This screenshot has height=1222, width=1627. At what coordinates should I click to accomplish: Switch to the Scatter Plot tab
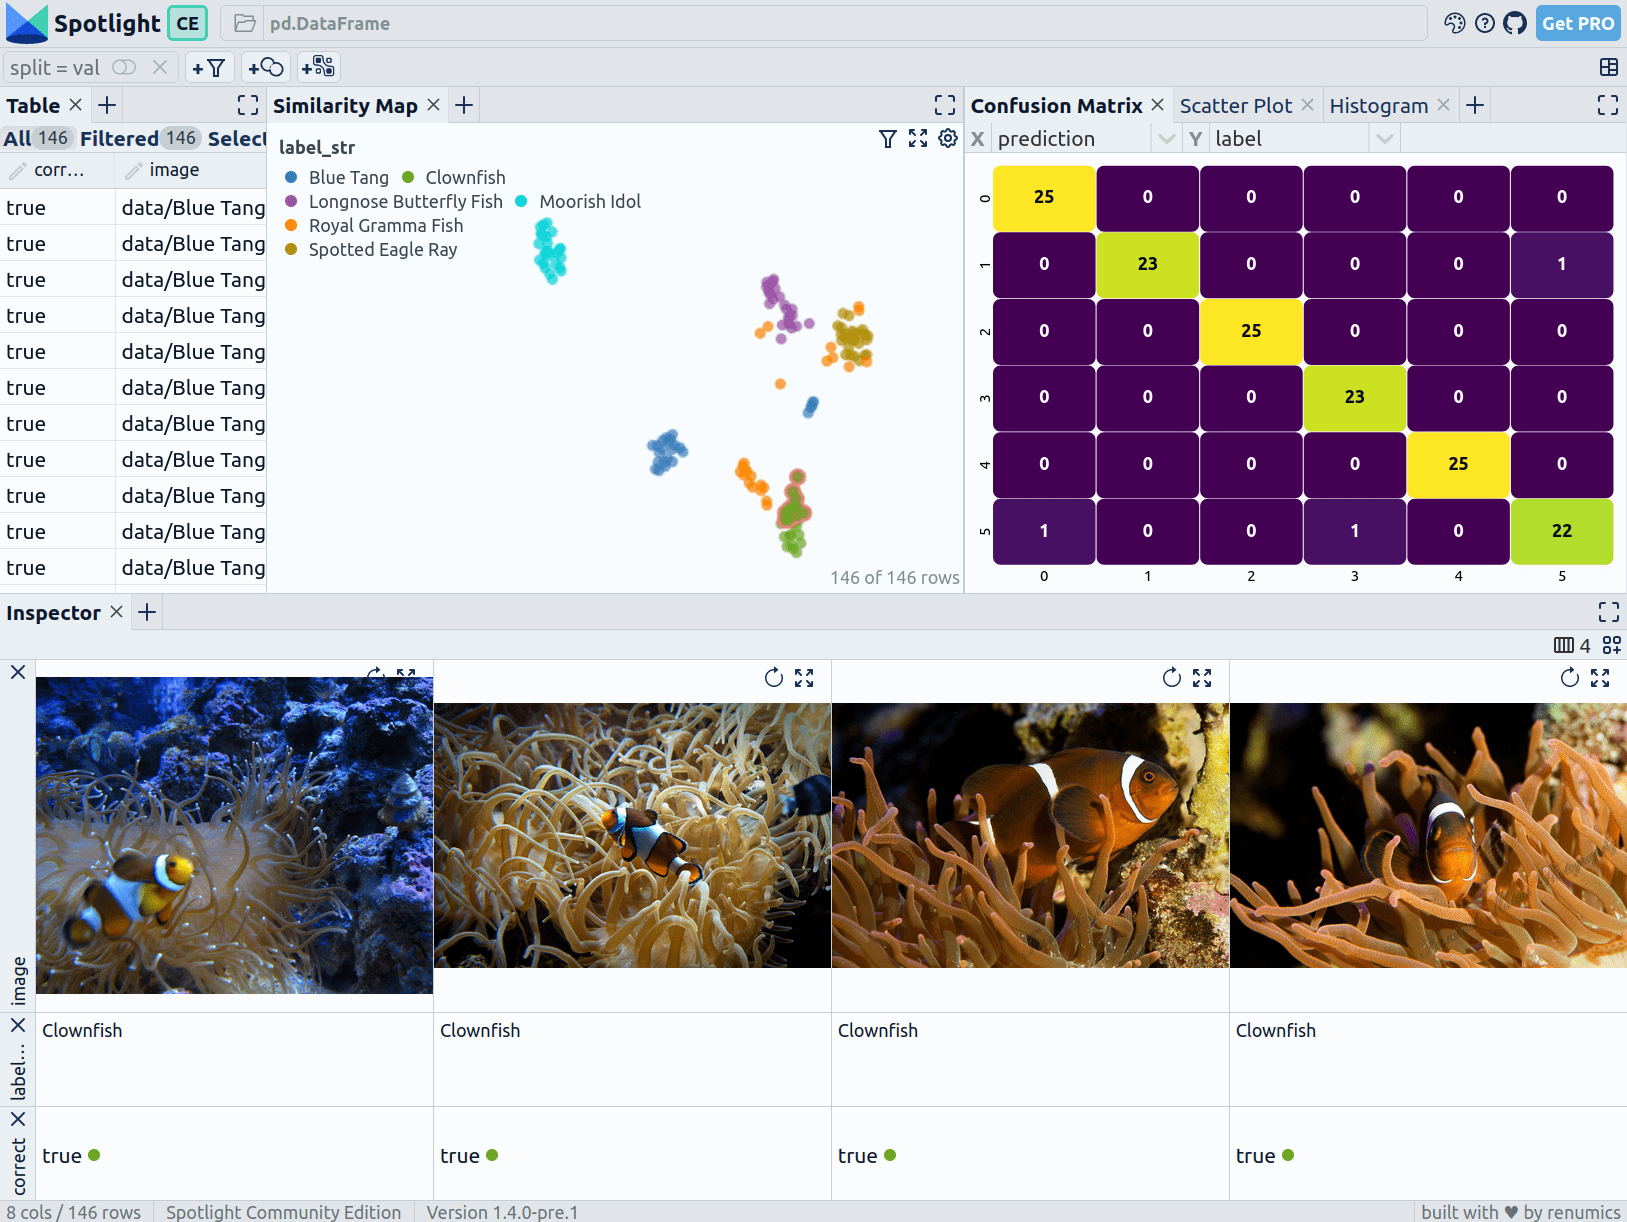click(x=1235, y=106)
